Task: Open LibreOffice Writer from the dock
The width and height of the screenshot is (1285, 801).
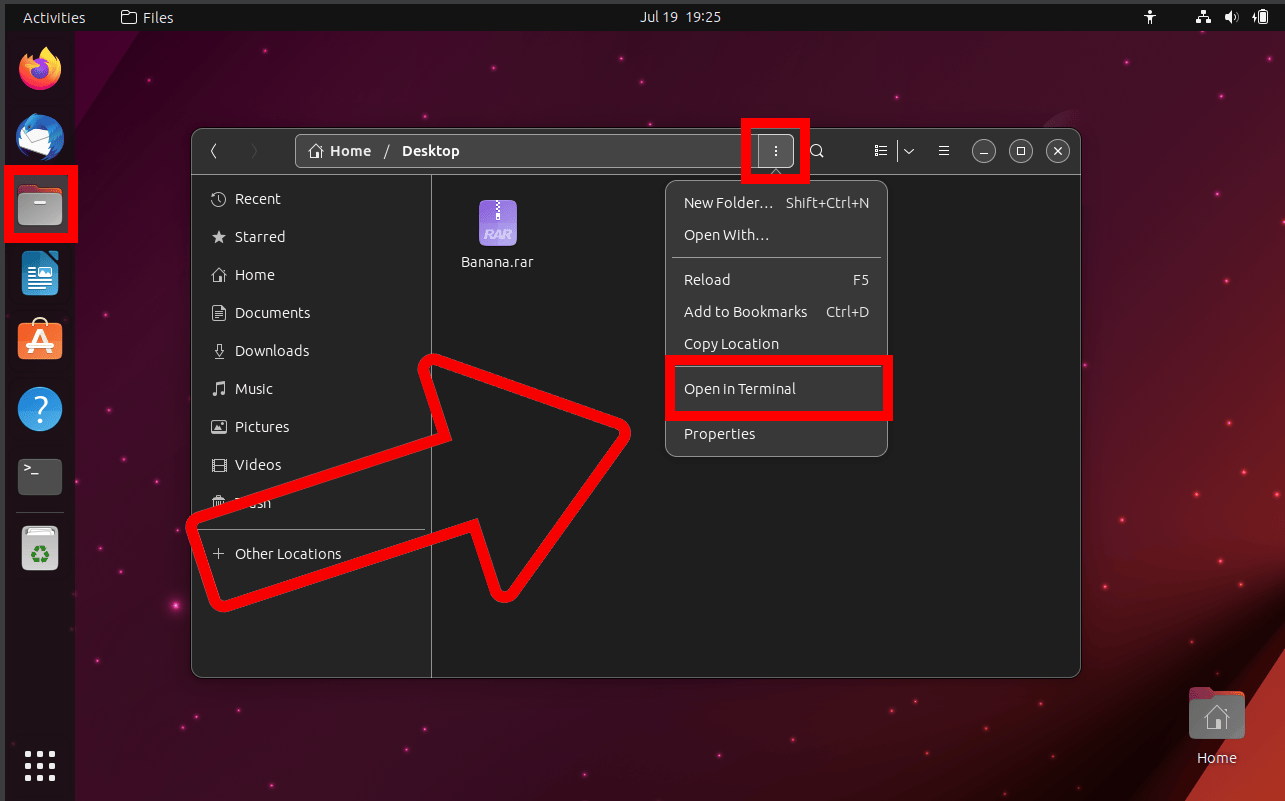Action: click(39, 273)
